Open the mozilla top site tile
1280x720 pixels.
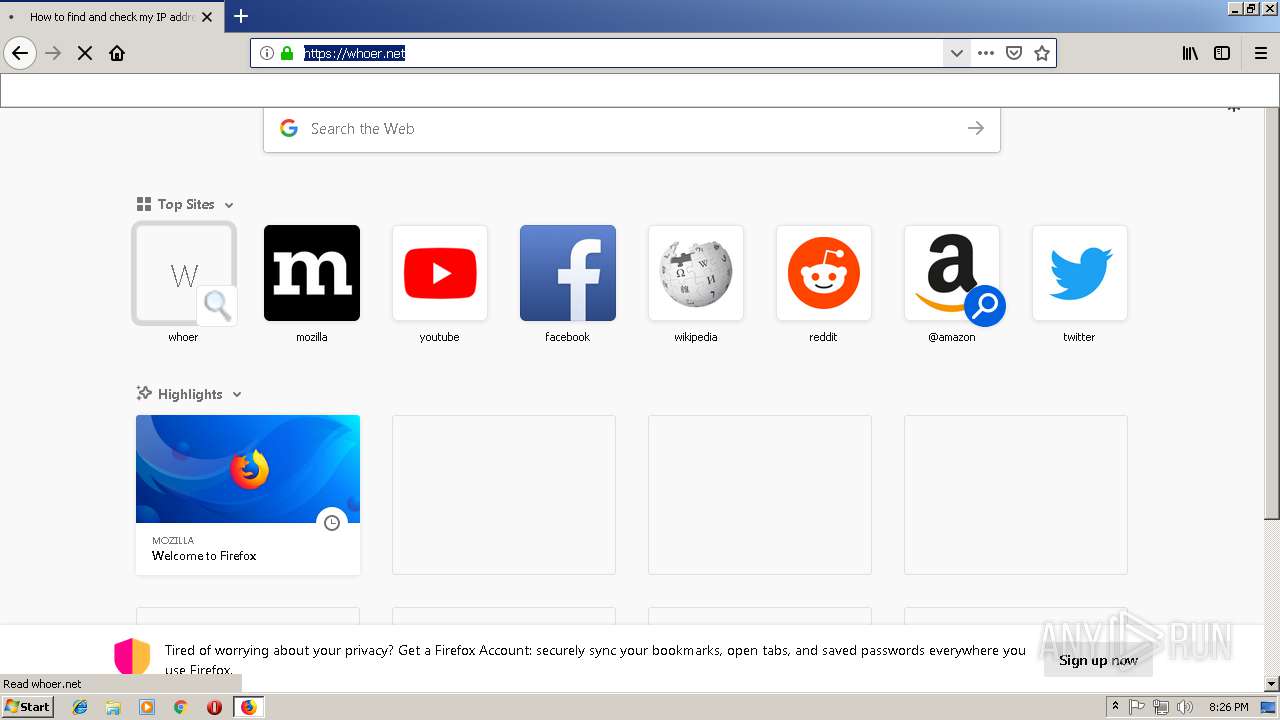coord(312,273)
